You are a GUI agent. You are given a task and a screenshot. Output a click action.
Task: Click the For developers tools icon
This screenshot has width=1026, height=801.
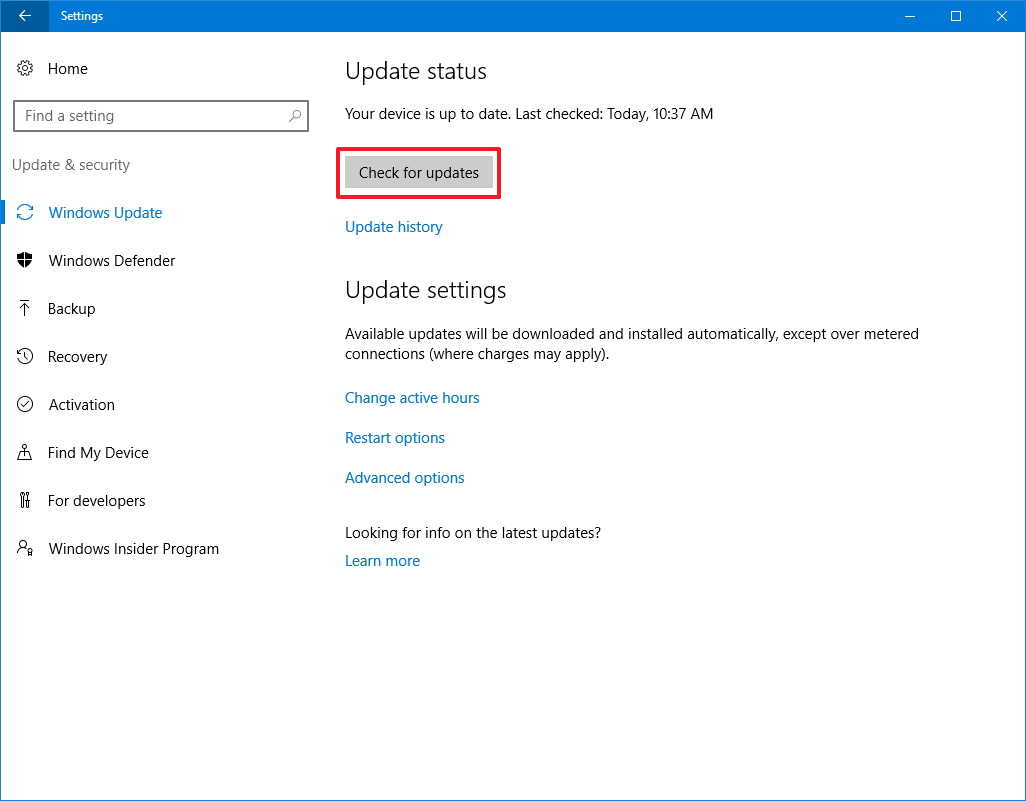(x=25, y=500)
